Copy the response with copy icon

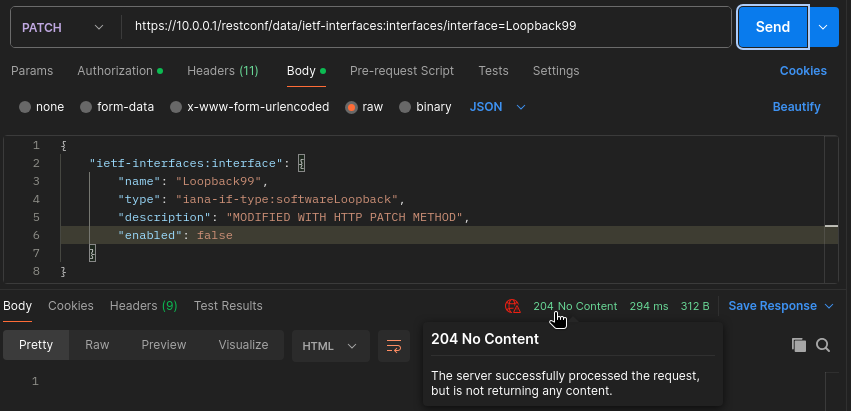pyautogui.click(x=798, y=345)
